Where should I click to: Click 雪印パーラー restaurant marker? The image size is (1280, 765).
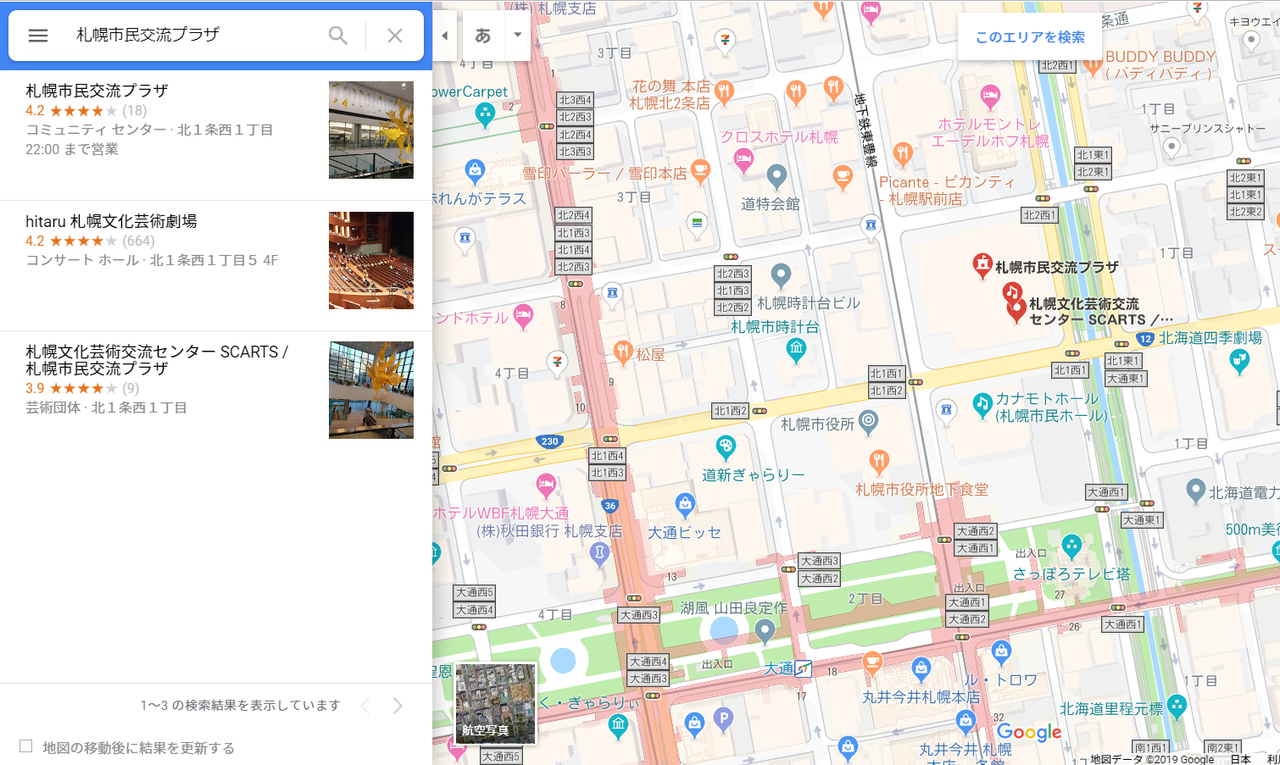(x=701, y=169)
